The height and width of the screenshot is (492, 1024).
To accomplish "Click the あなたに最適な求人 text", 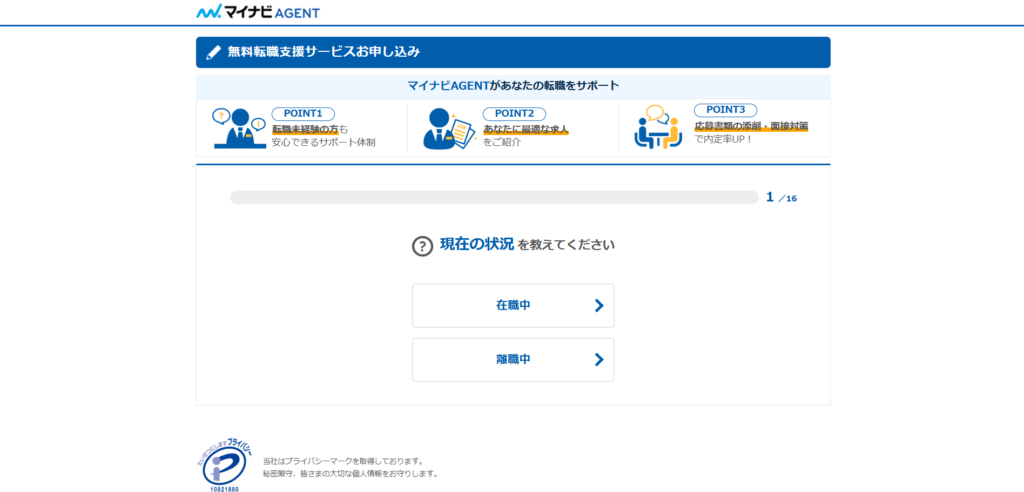I will coord(526,129).
